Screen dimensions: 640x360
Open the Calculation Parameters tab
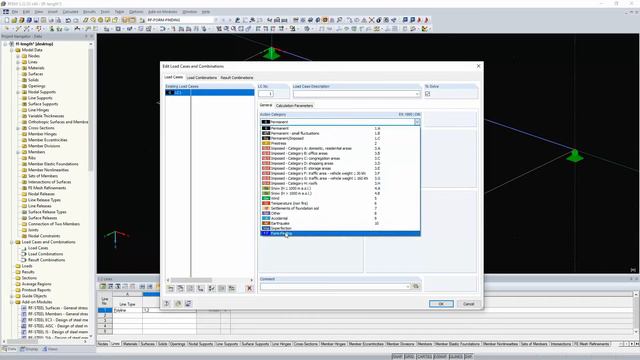tap(294, 106)
